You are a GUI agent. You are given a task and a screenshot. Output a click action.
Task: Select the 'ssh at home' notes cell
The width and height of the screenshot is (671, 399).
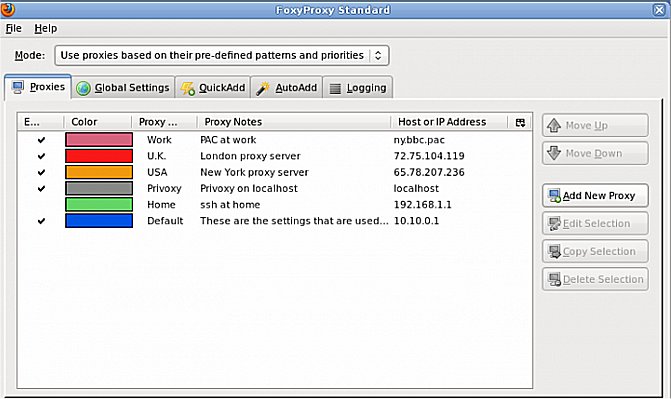click(x=230, y=205)
